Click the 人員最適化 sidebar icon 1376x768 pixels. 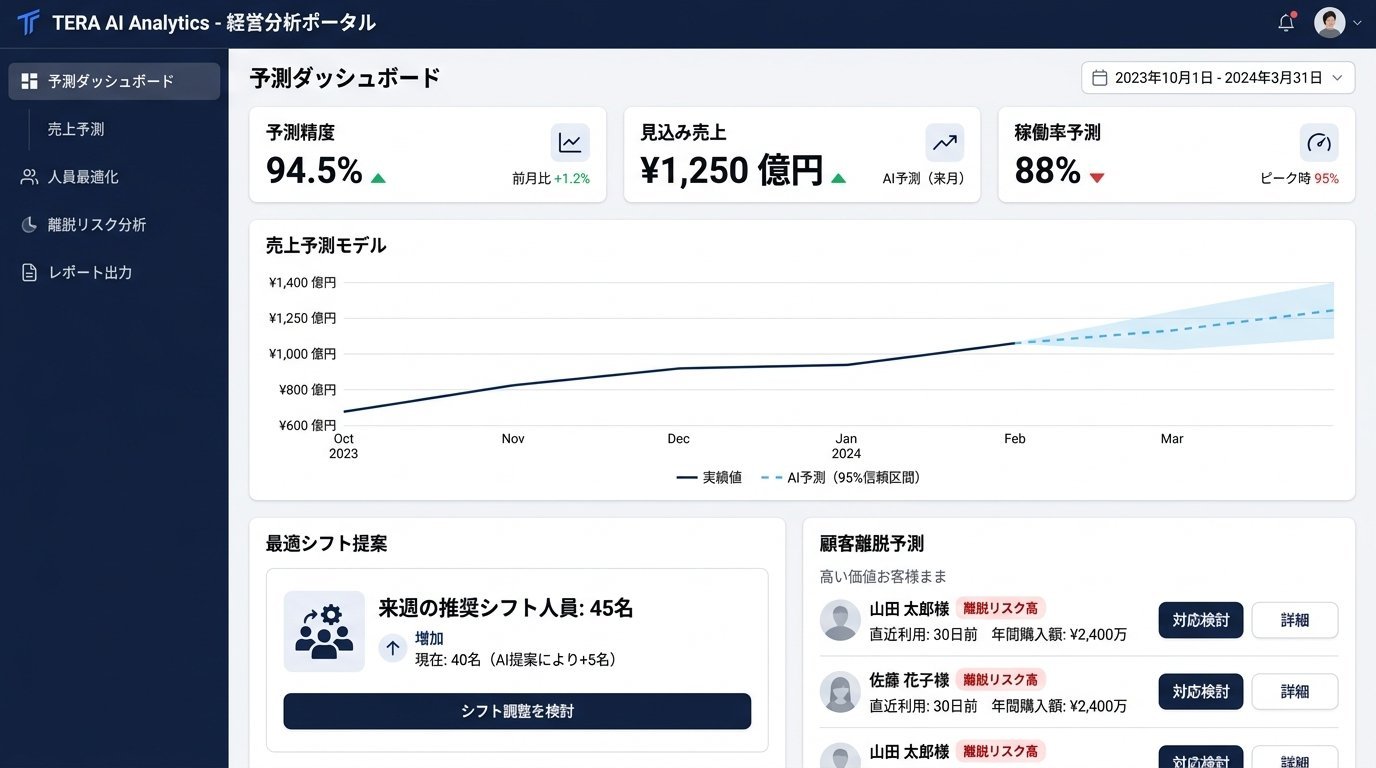click(29, 176)
